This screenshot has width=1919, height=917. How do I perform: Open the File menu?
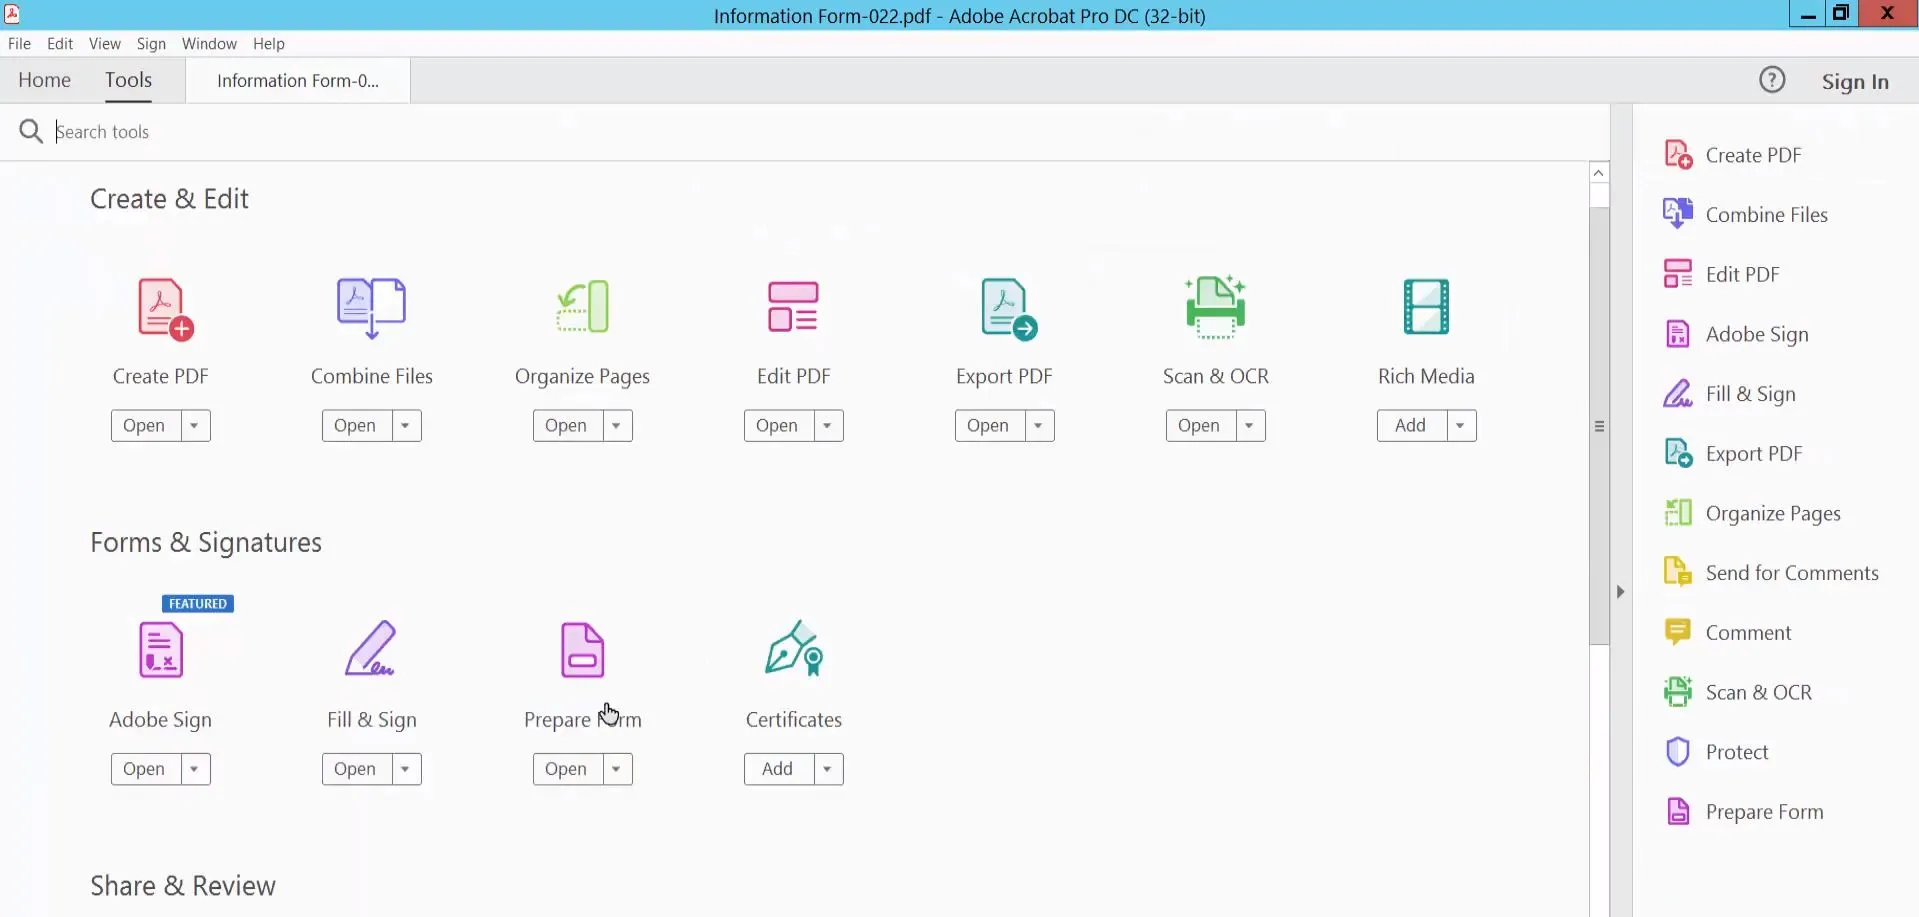point(19,44)
